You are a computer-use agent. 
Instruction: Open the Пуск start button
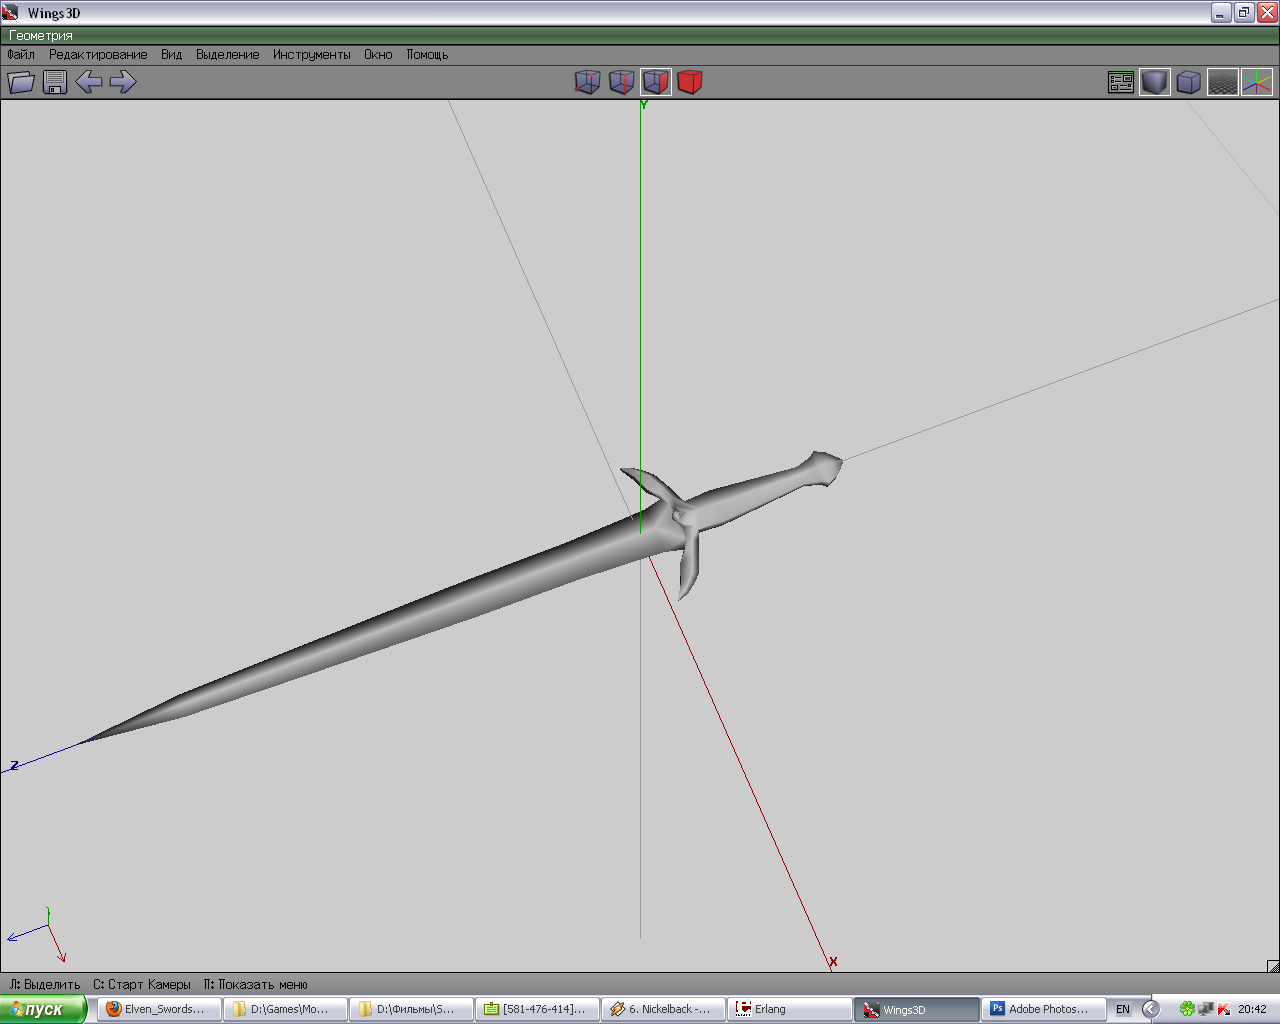click(43, 1009)
